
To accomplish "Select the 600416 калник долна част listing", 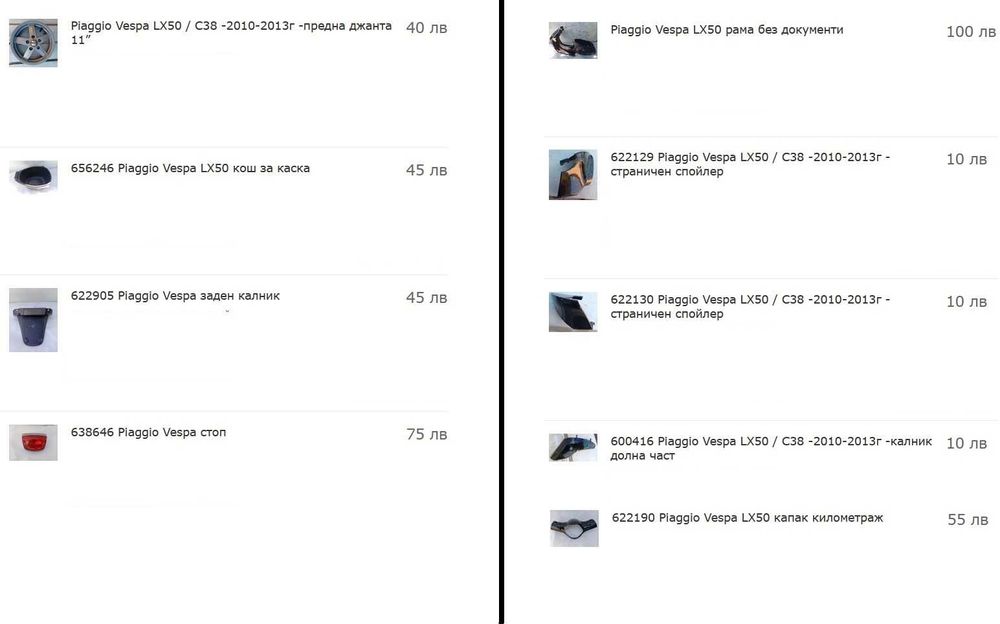I will tap(771, 448).
